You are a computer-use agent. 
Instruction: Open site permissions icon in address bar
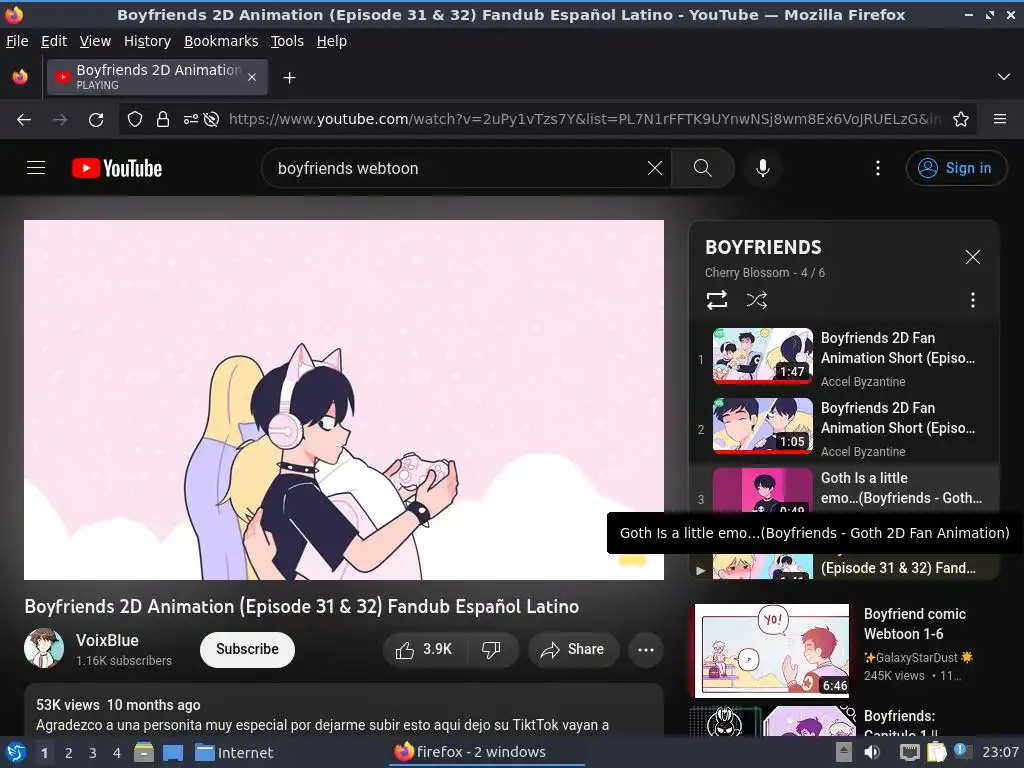coord(191,120)
